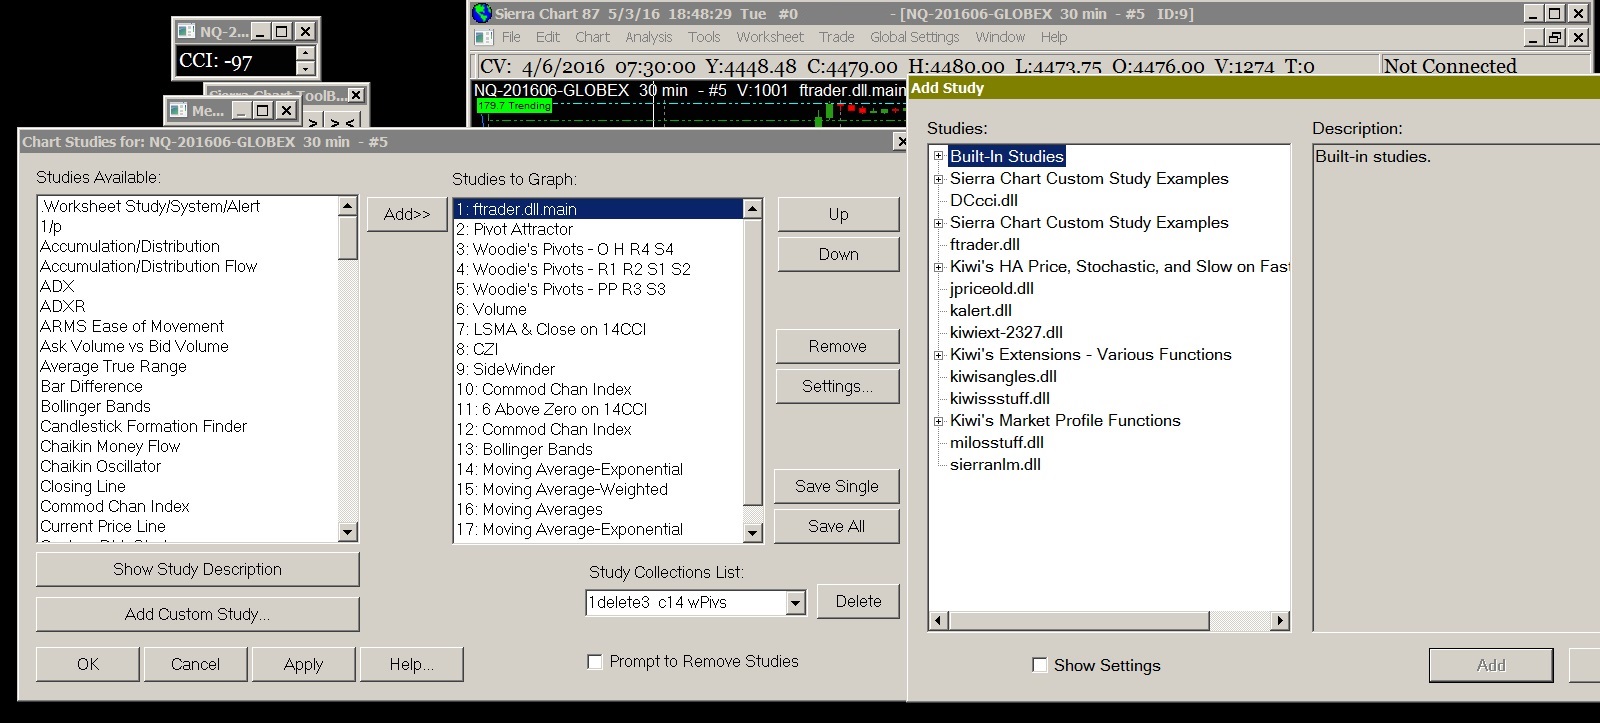Click scroll-down arrow of Studies to Graph list

pos(753,533)
